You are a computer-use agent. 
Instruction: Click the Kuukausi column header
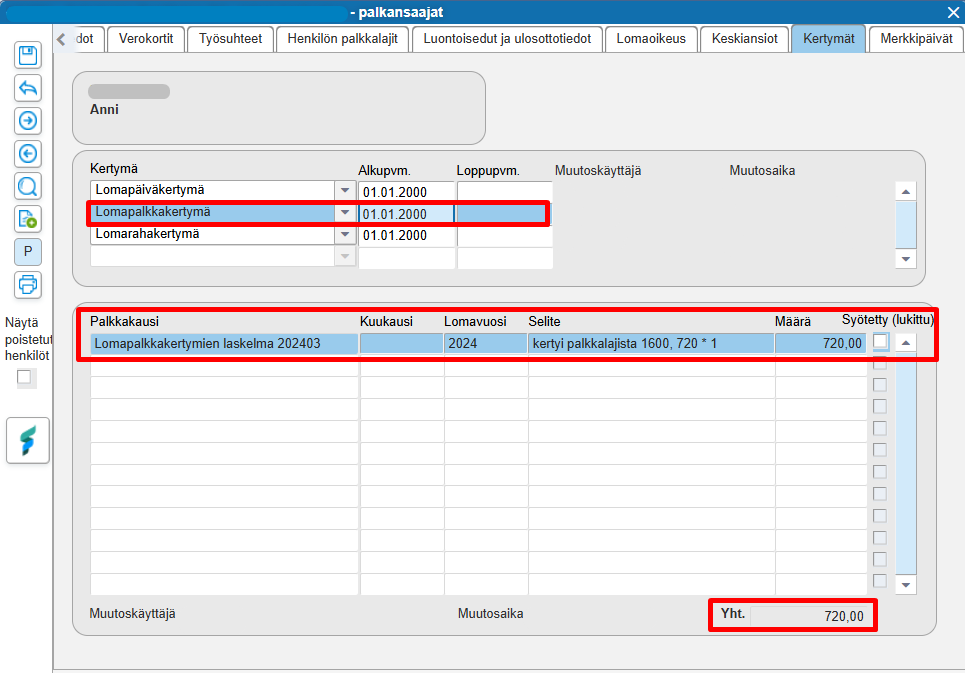[386, 321]
